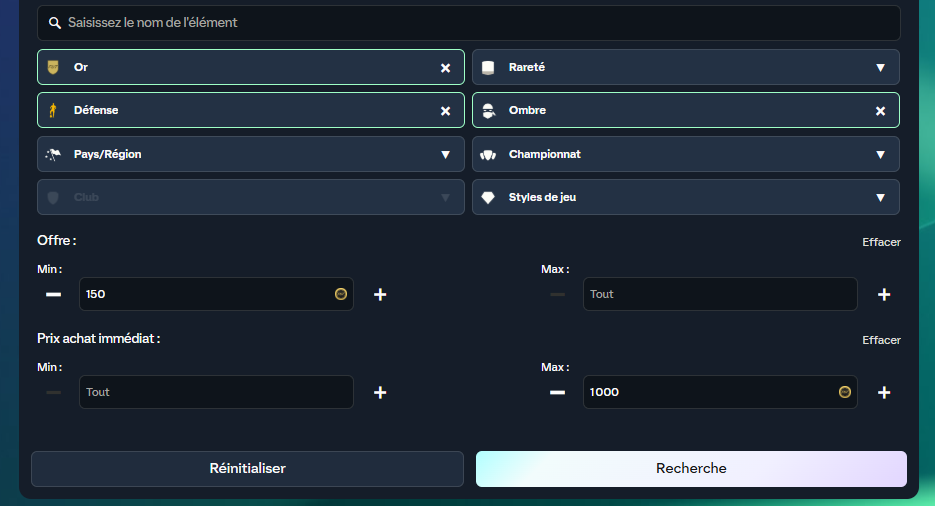Launch the search with Recherche

point(691,468)
